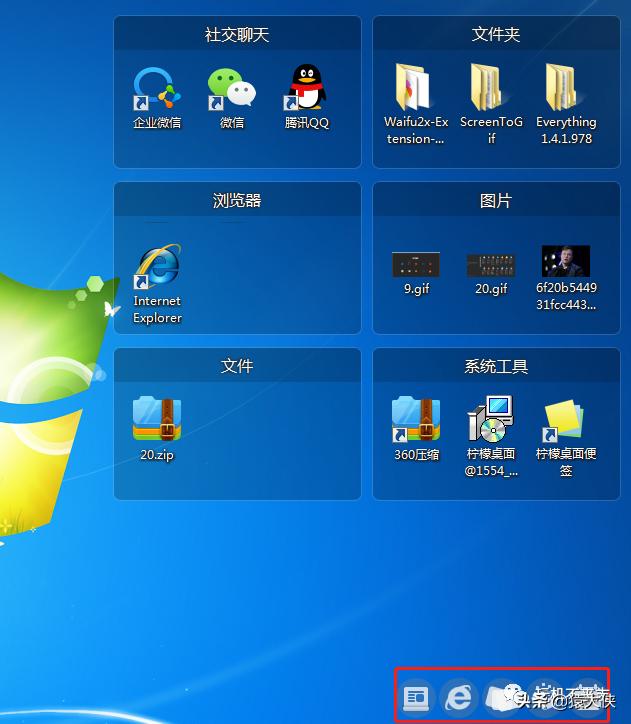
Task: Open the news panel icon in bottom dock
Action: click(x=416, y=697)
